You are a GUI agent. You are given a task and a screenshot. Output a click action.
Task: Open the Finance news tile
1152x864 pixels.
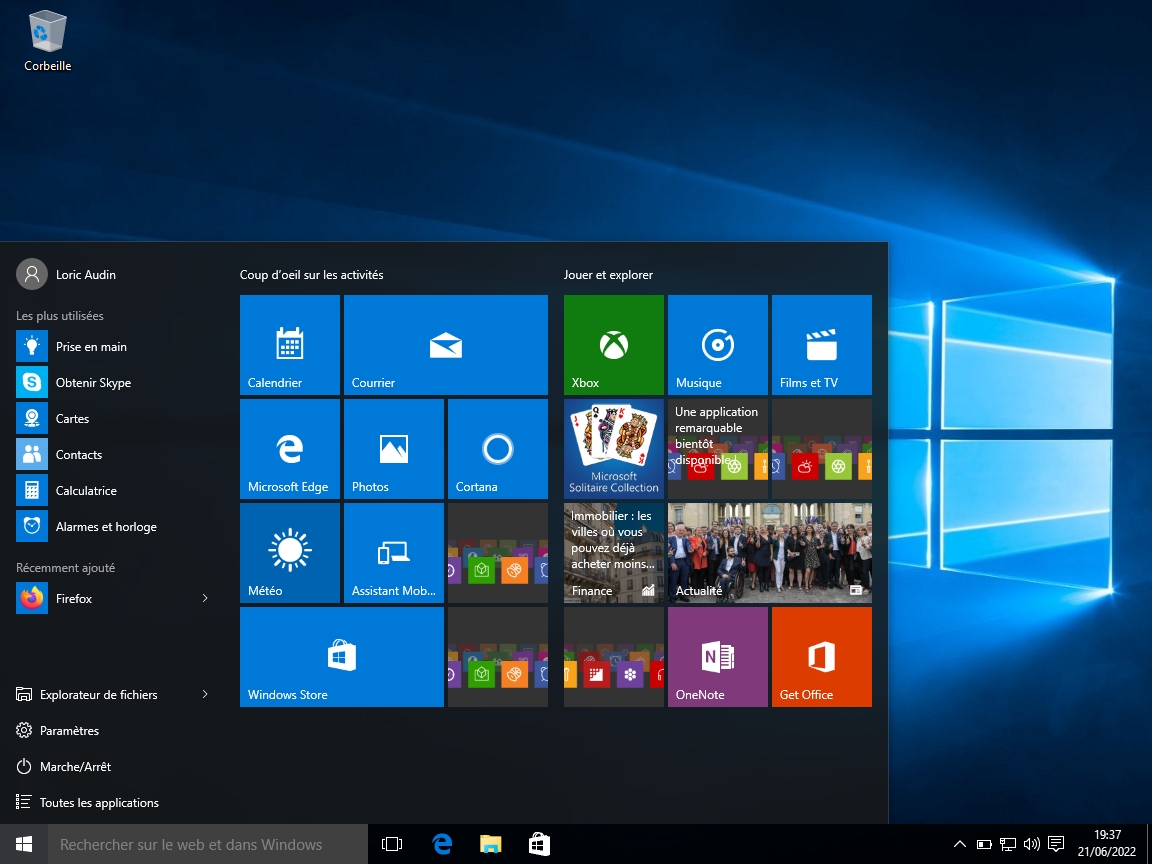pyautogui.click(x=613, y=553)
